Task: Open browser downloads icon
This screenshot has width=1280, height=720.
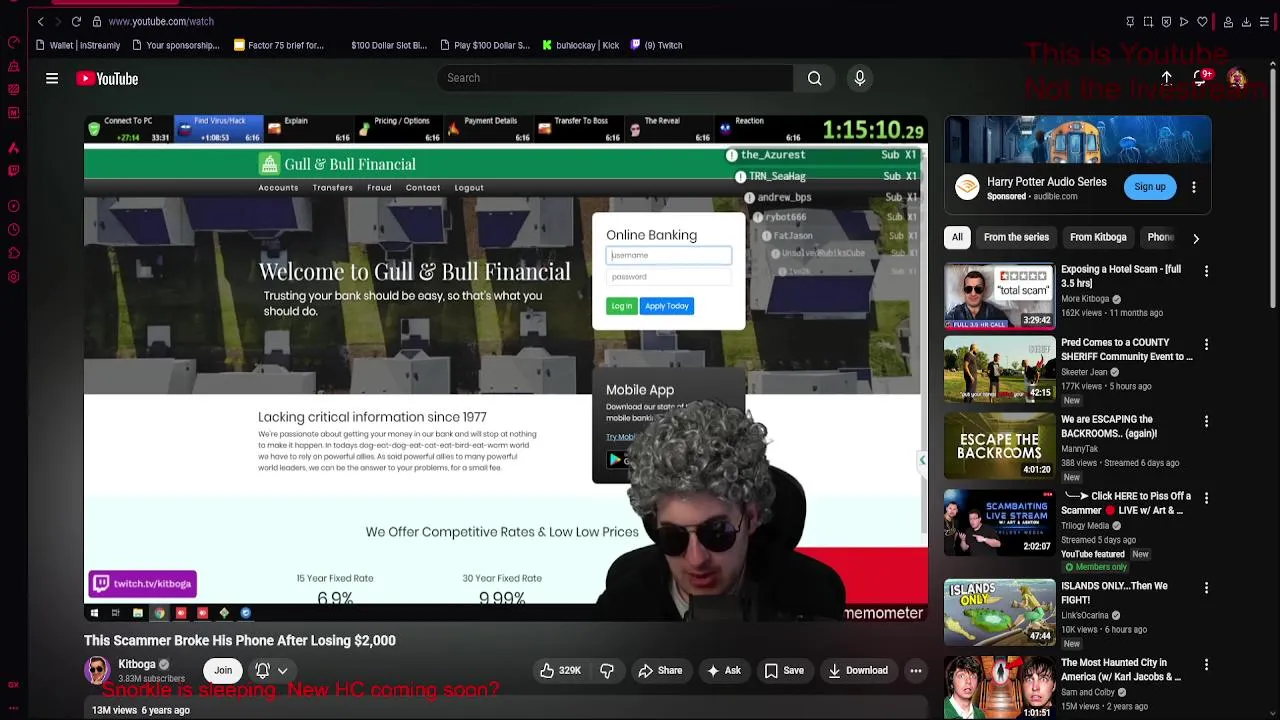Action: (1246, 22)
